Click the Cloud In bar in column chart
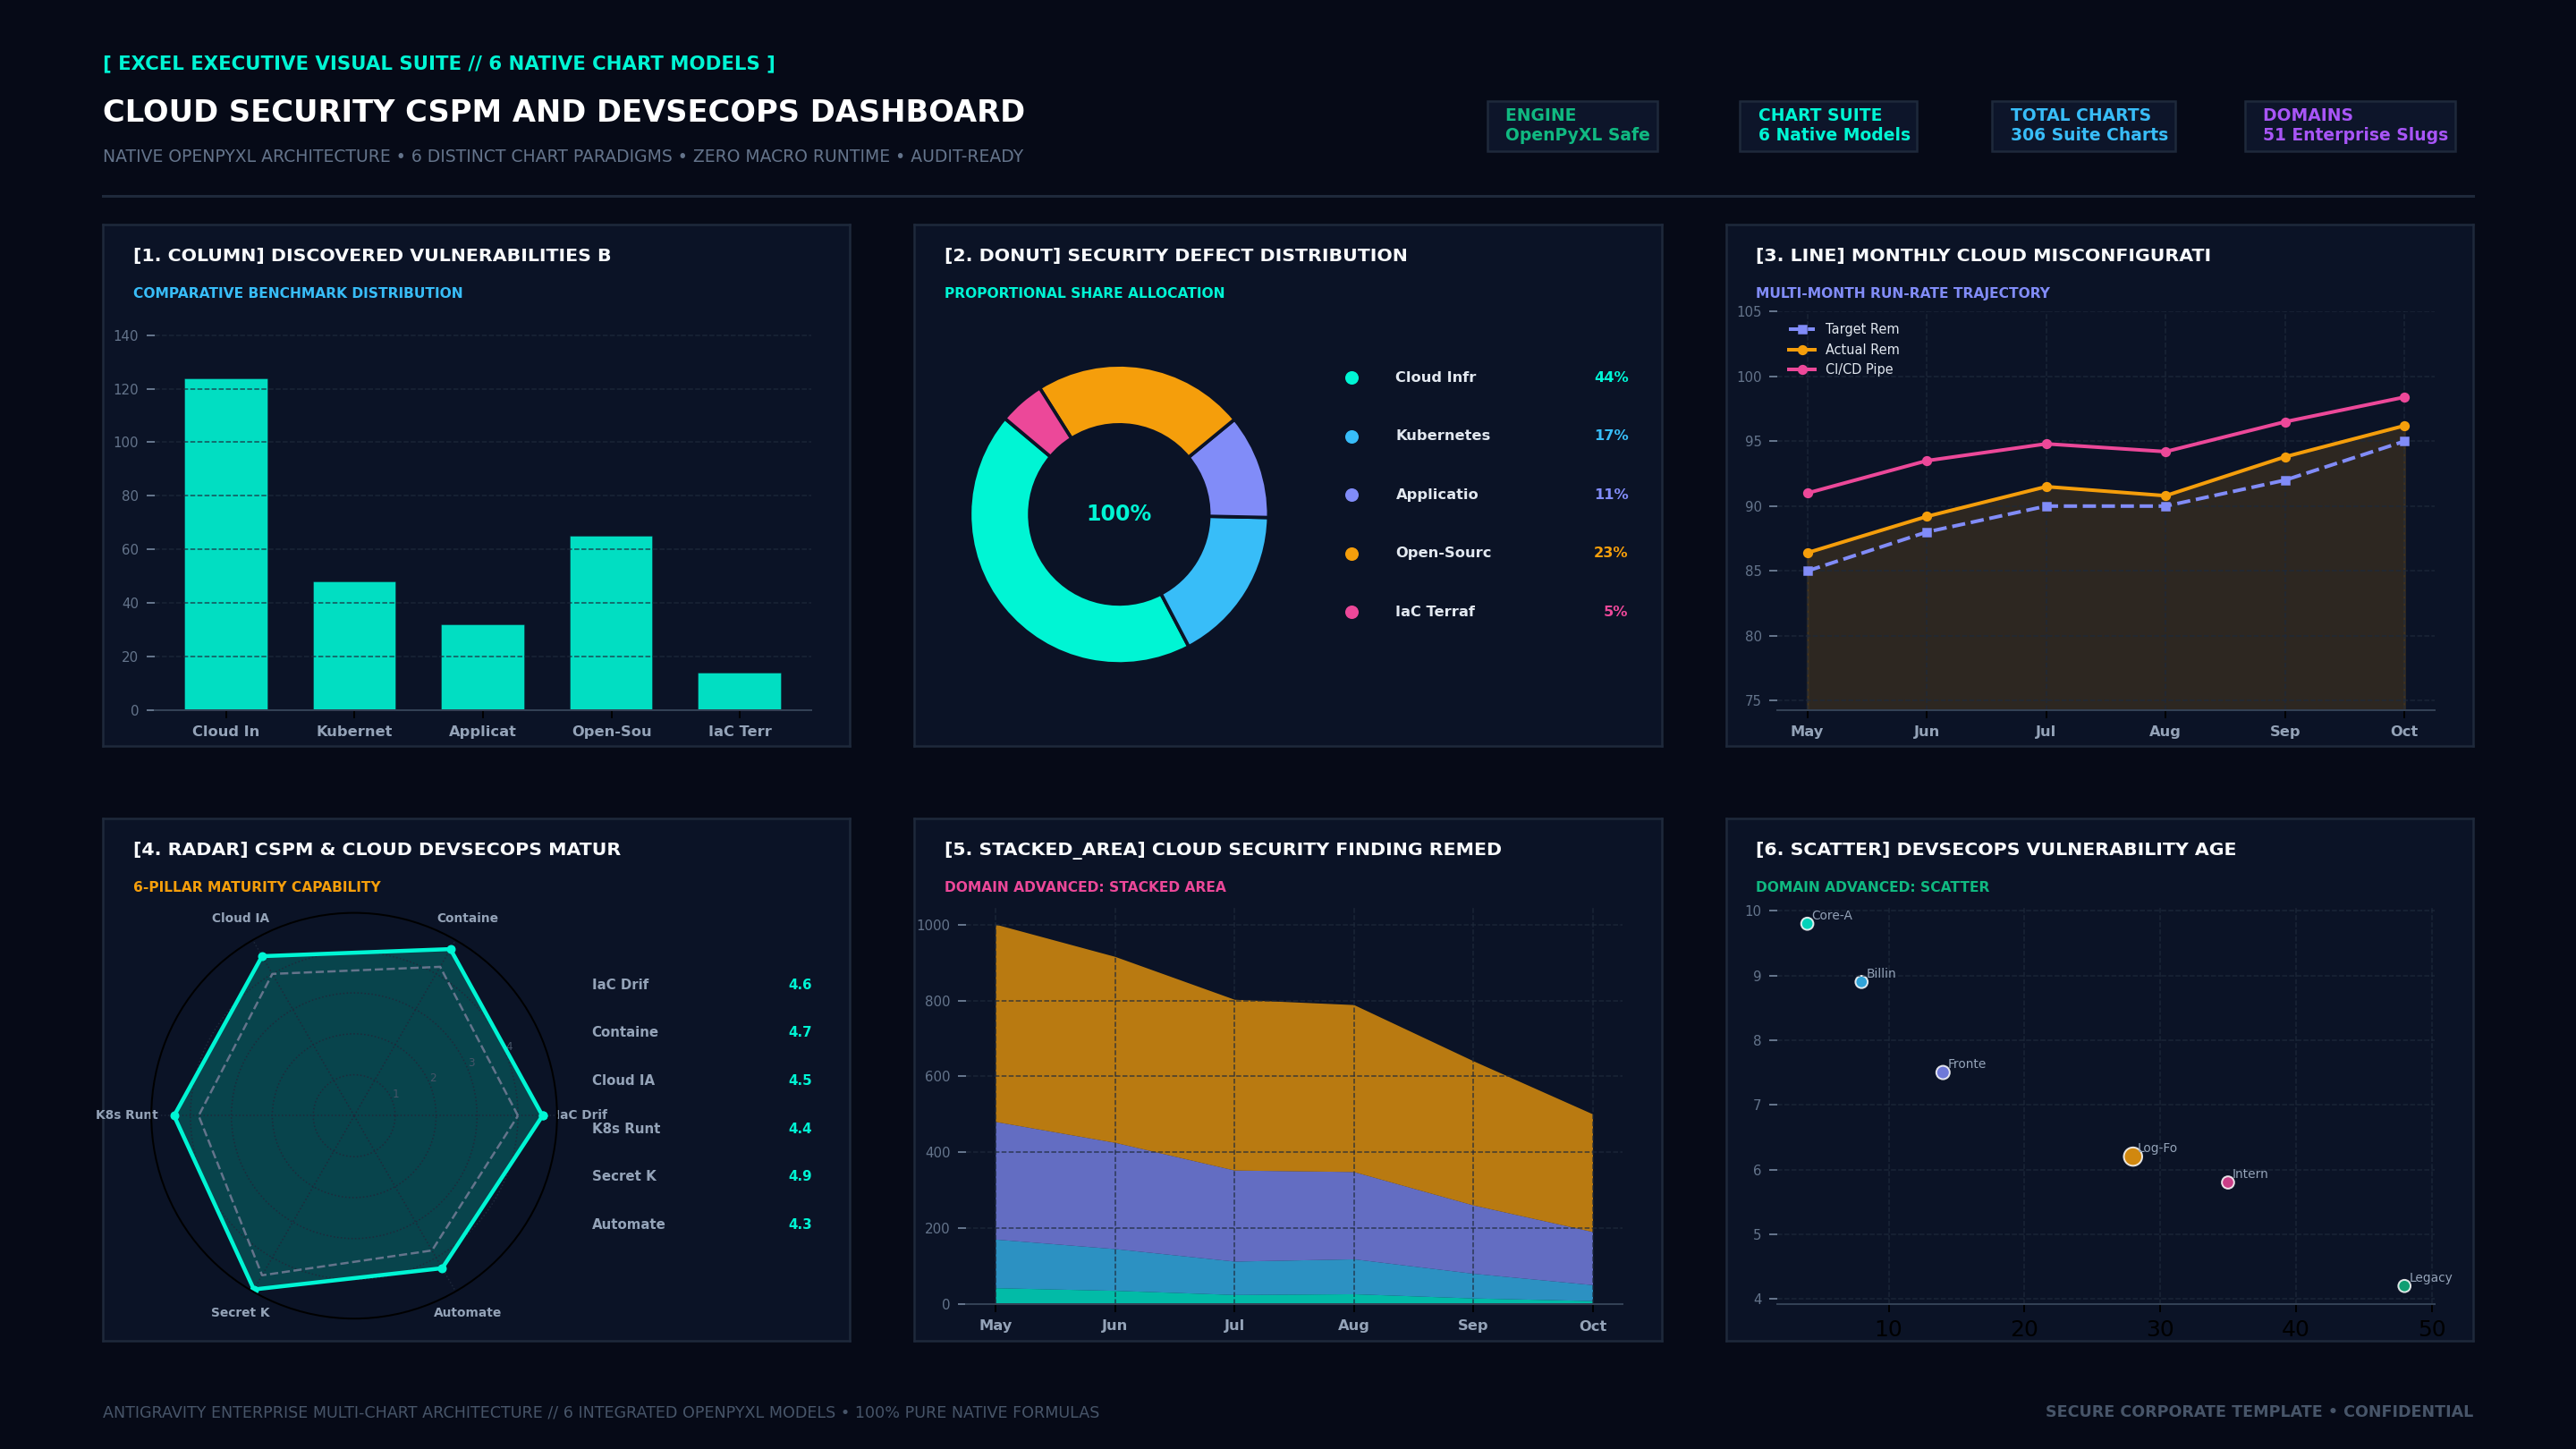 [x=226, y=544]
